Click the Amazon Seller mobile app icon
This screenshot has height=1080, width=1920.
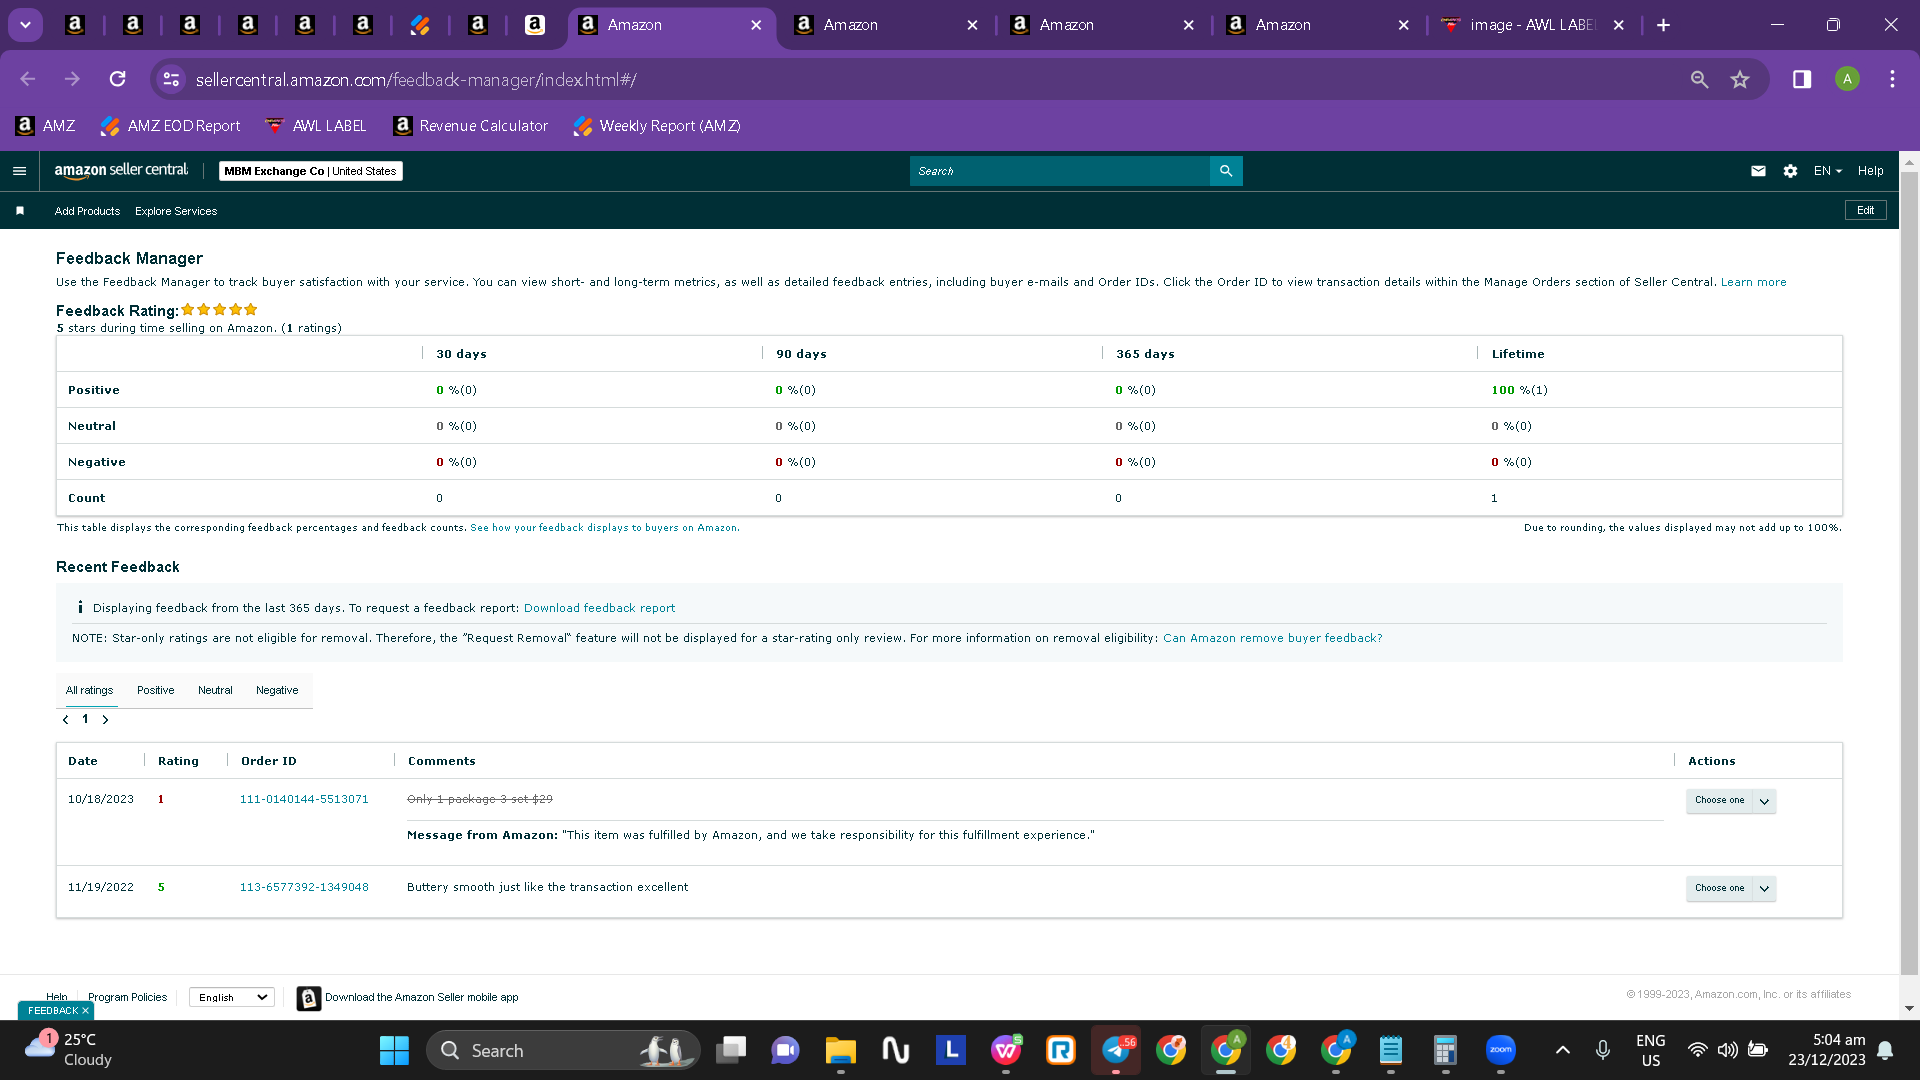pos(309,998)
